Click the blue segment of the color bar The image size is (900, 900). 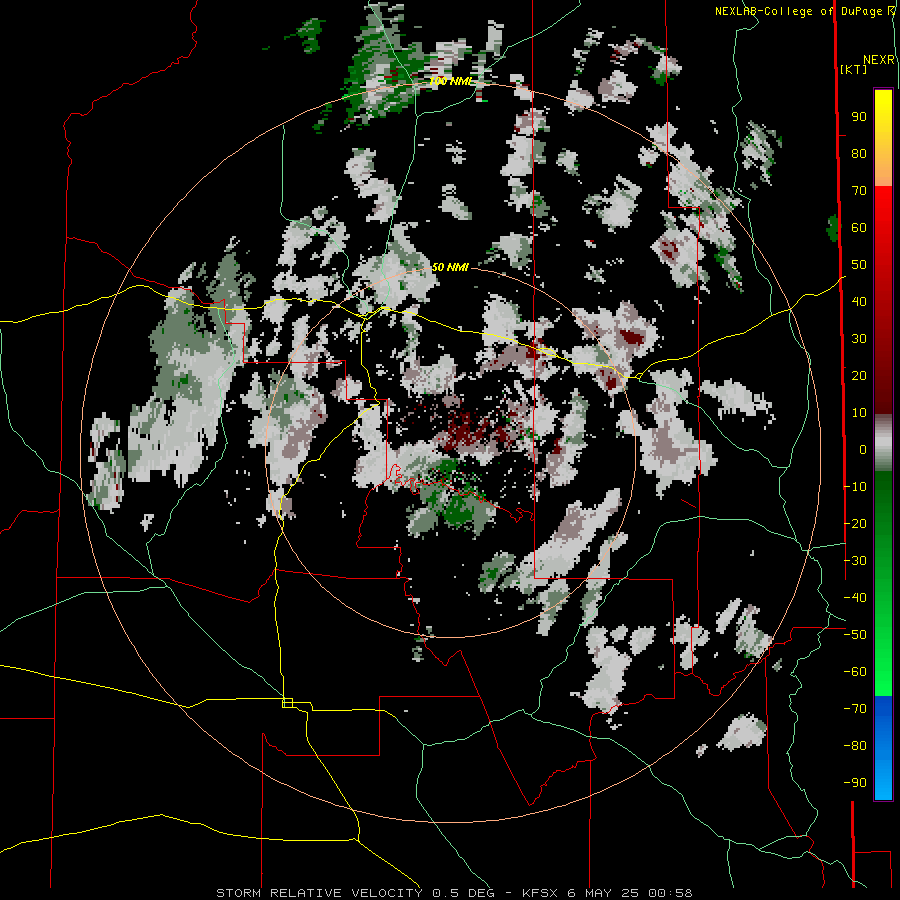[x=883, y=748]
